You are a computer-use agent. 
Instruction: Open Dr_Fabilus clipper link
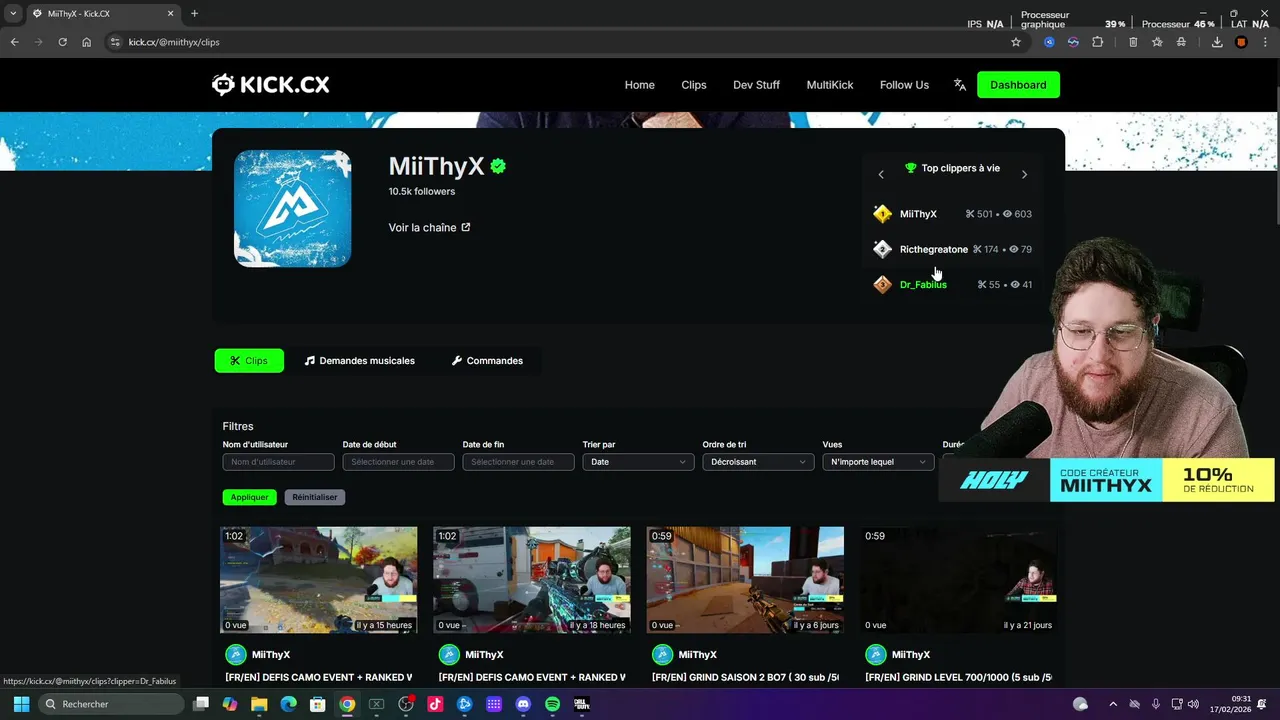[x=923, y=285]
